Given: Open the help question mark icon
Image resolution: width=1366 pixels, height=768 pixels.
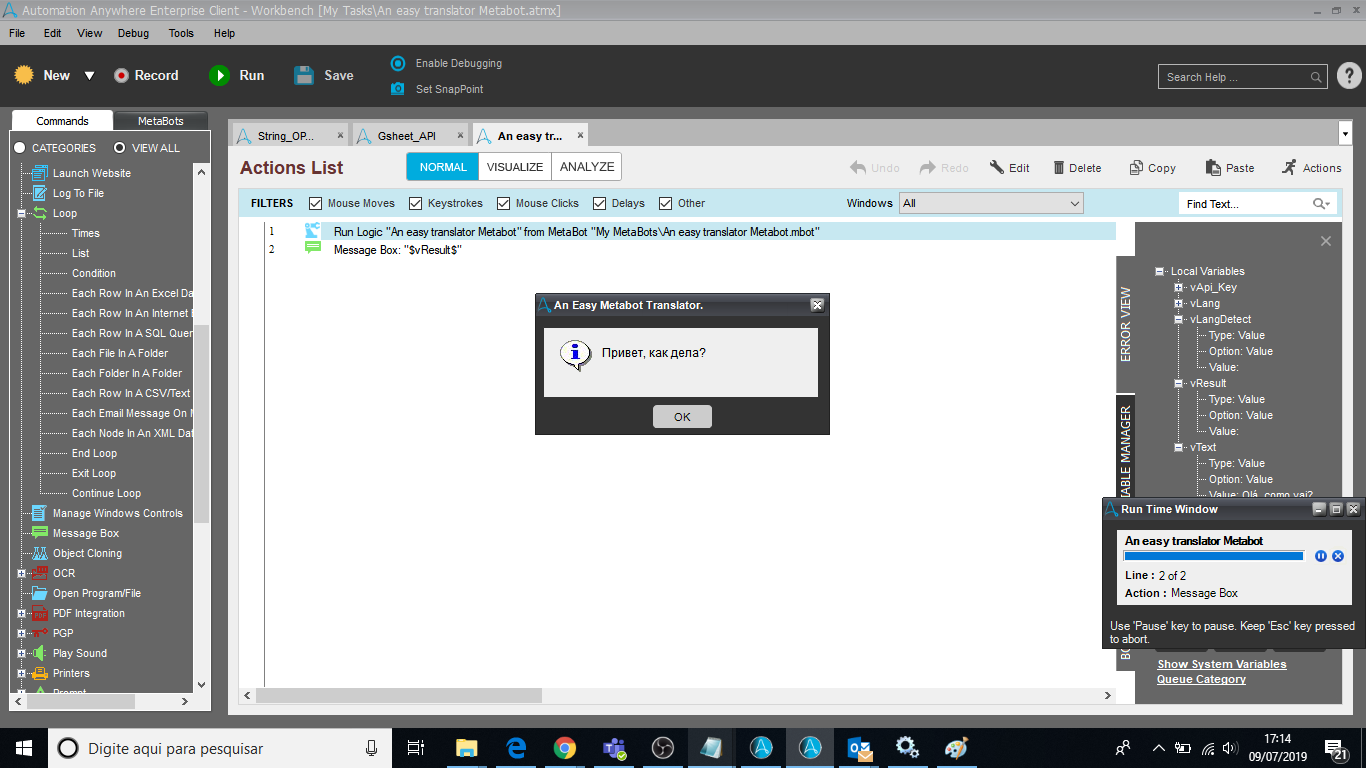Looking at the screenshot, I should [1348, 76].
